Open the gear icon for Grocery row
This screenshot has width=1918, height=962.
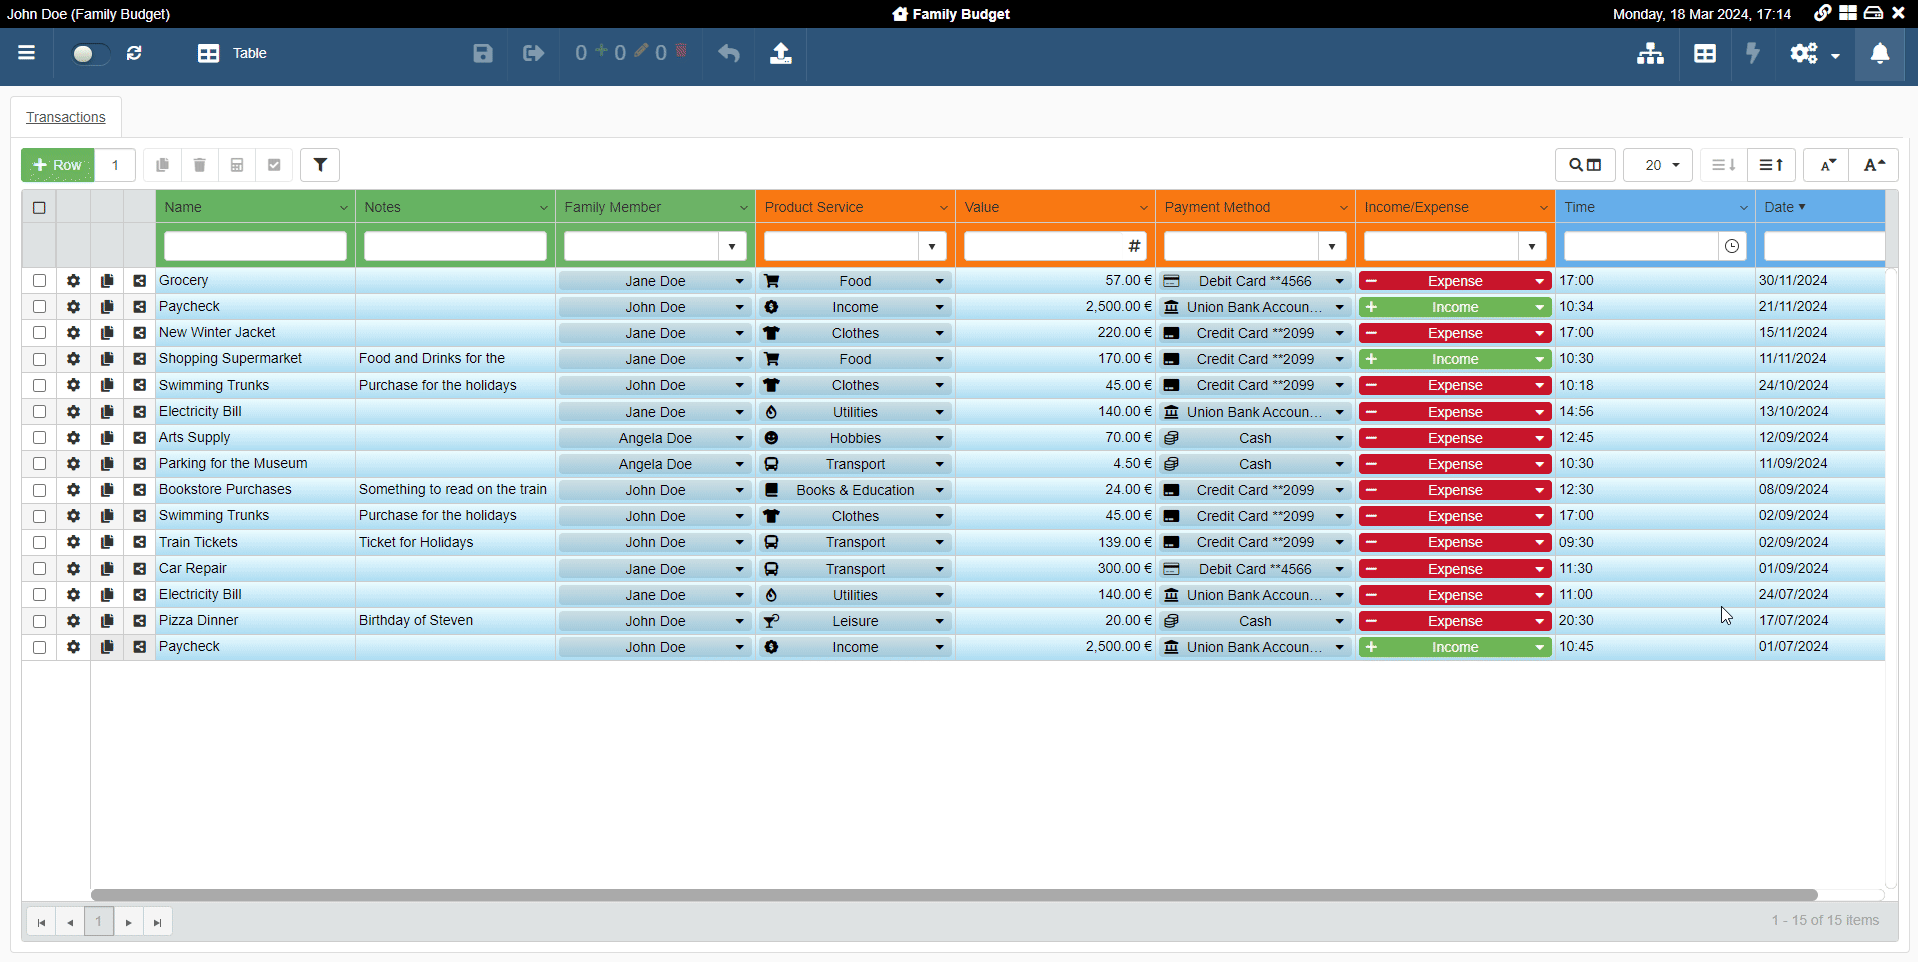[x=73, y=281]
